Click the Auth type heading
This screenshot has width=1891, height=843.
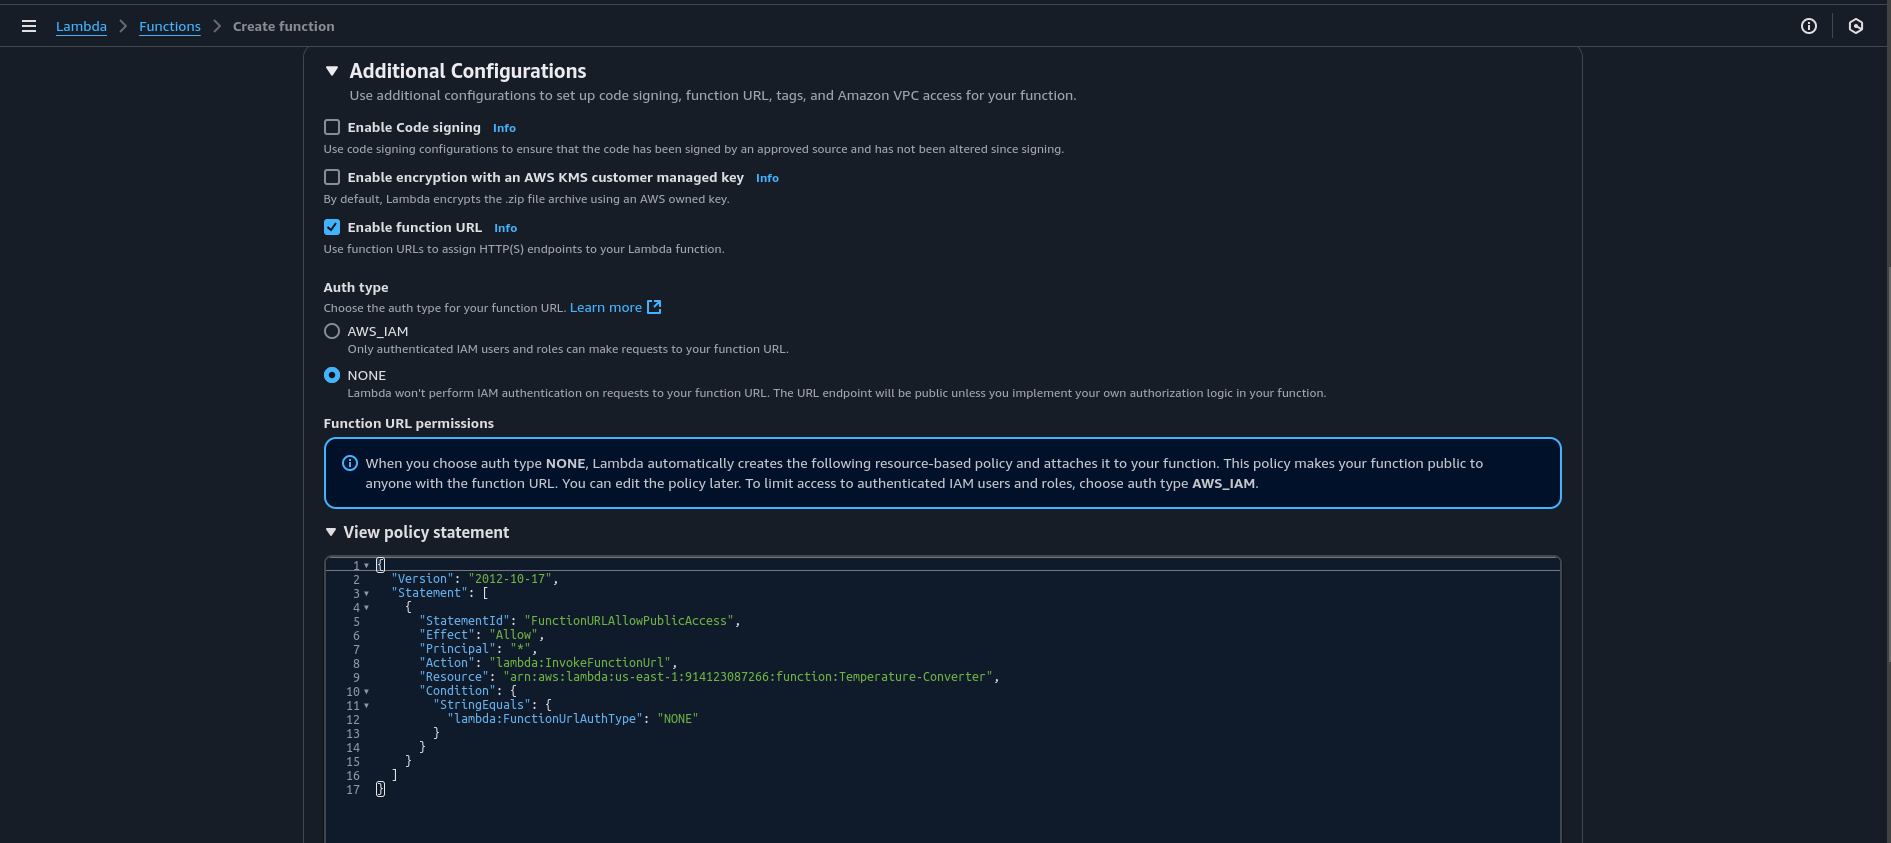(x=356, y=287)
